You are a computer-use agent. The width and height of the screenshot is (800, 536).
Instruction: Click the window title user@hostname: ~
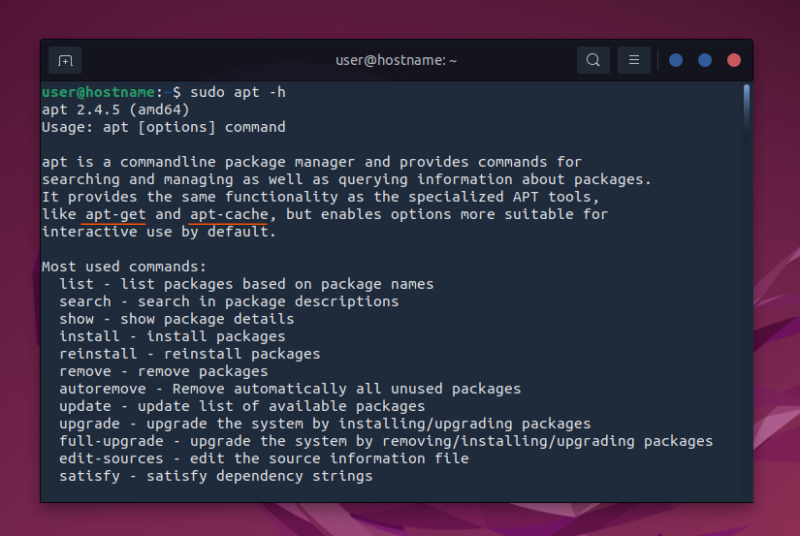click(396, 60)
